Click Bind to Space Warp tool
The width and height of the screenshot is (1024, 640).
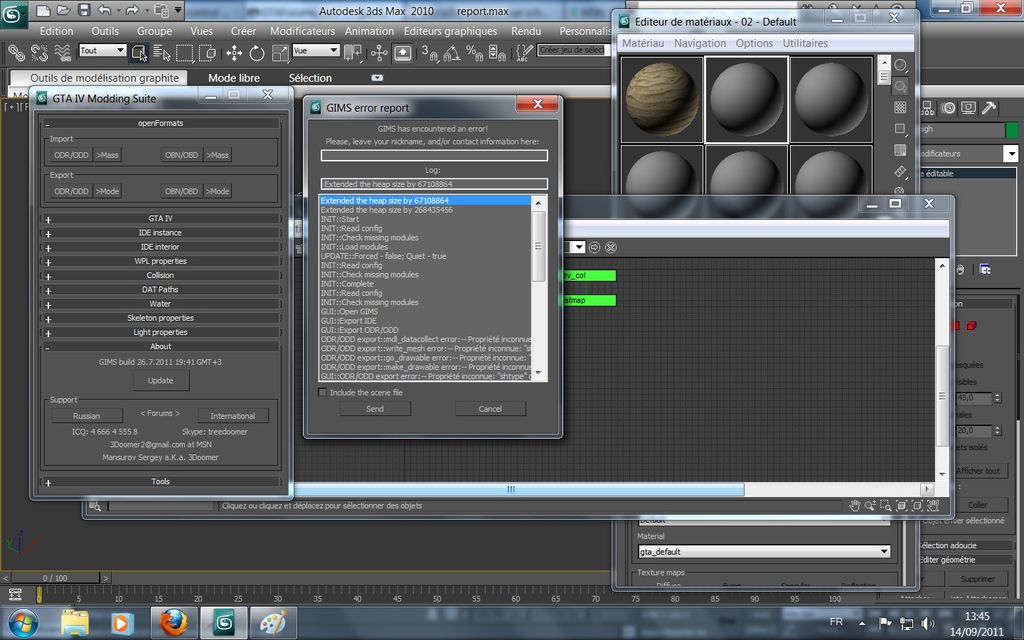pyautogui.click(x=63, y=53)
